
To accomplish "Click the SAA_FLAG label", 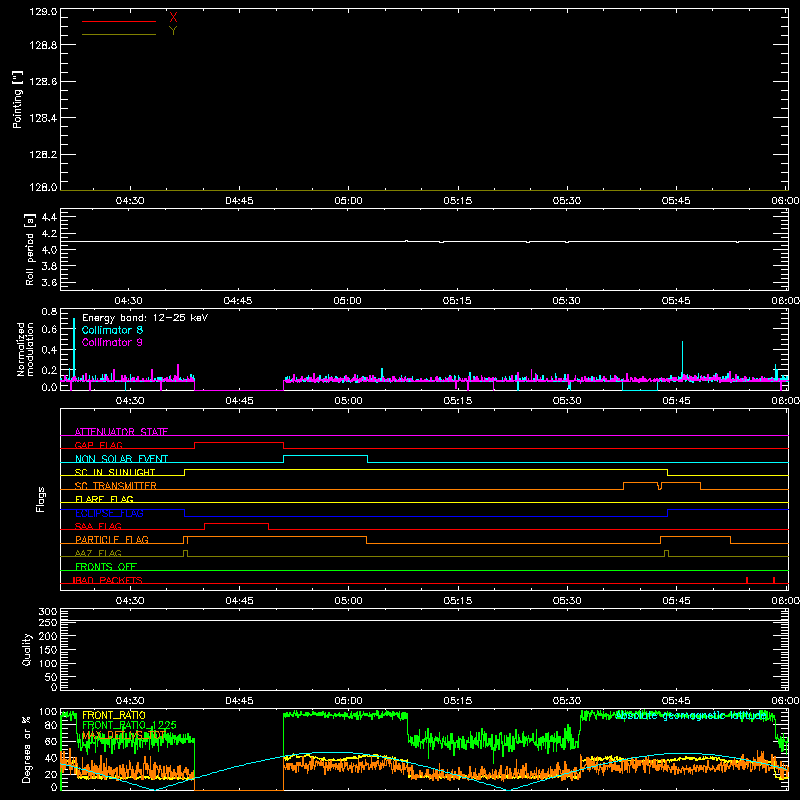I will 98,526.
